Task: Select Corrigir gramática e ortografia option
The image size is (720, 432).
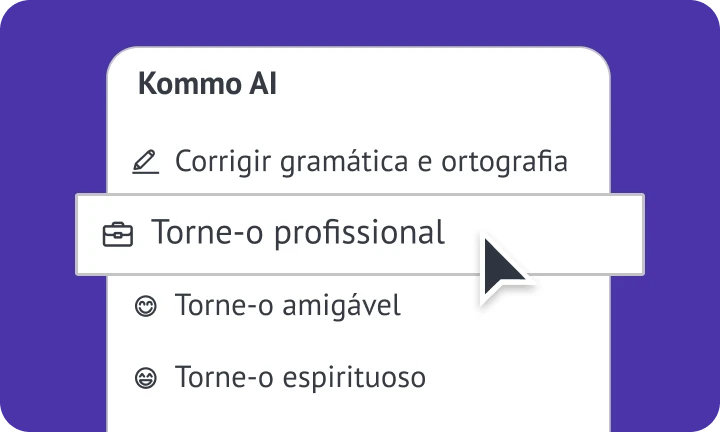Action: [x=370, y=161]
